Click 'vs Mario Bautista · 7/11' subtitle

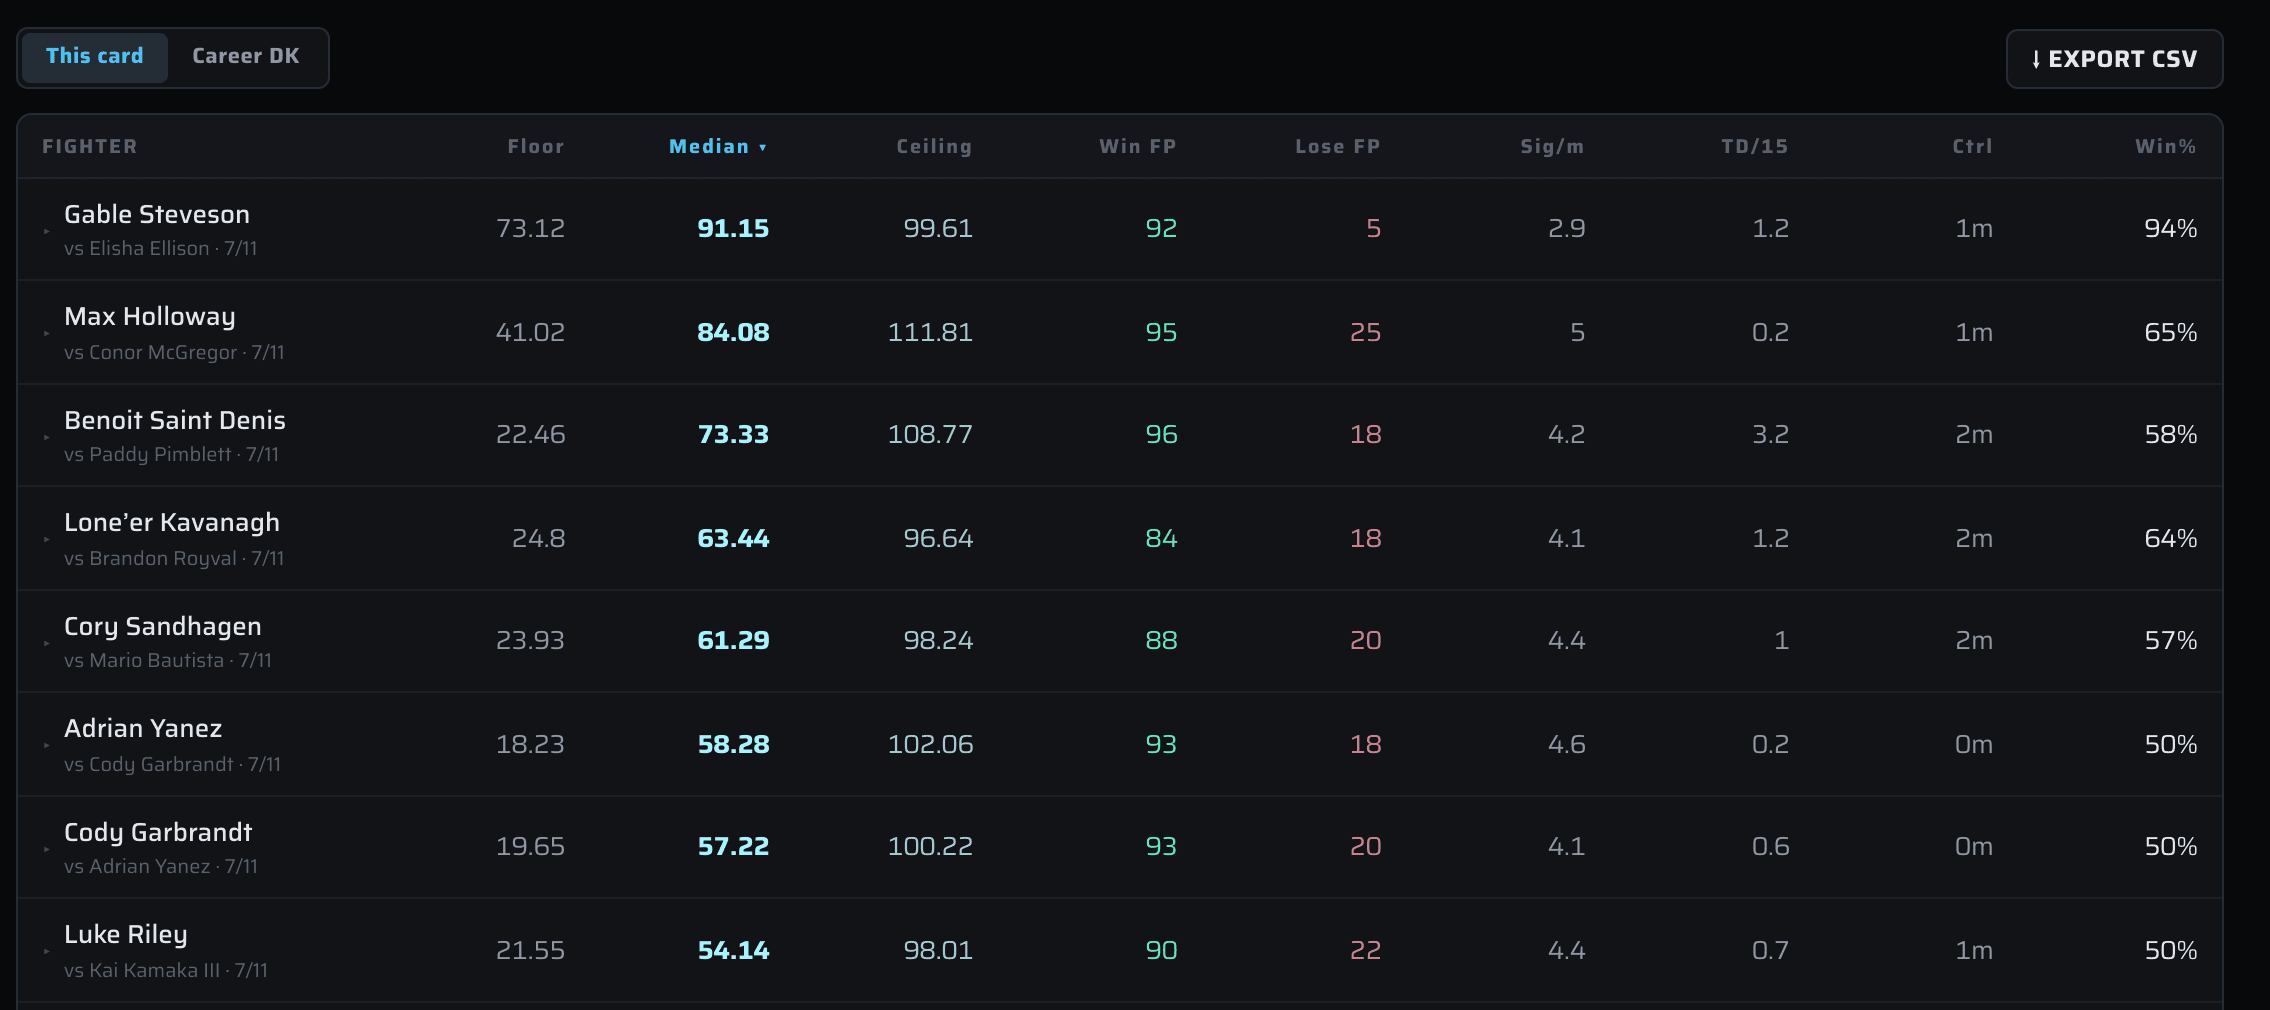coord(168,660)
